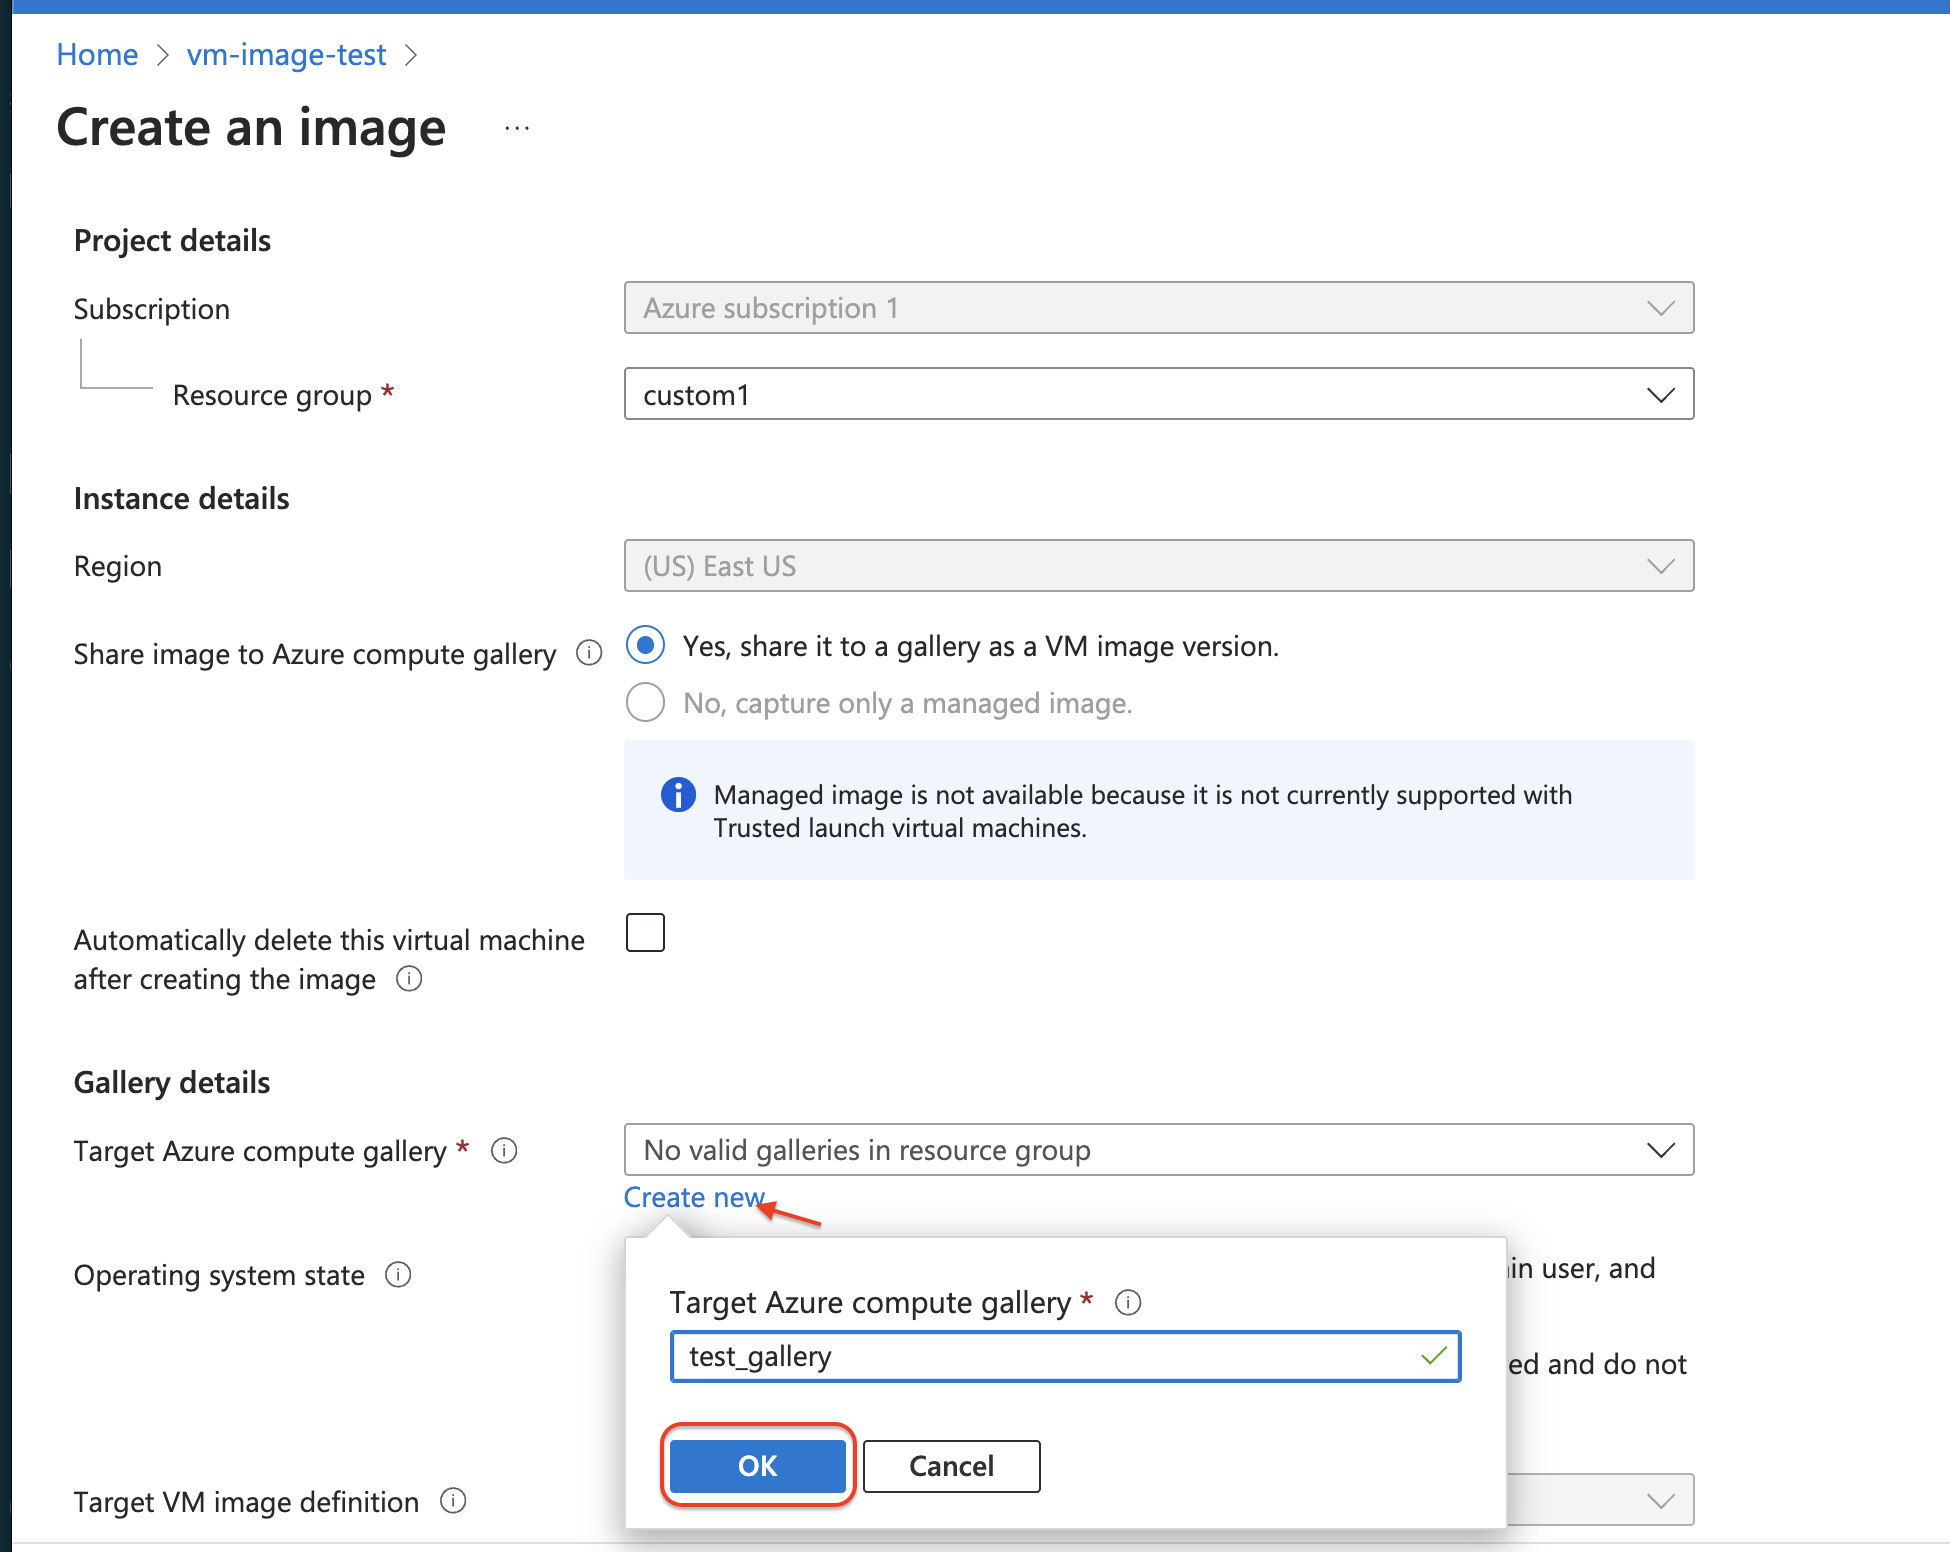Click info icon for Target VM image definition

453,1501
